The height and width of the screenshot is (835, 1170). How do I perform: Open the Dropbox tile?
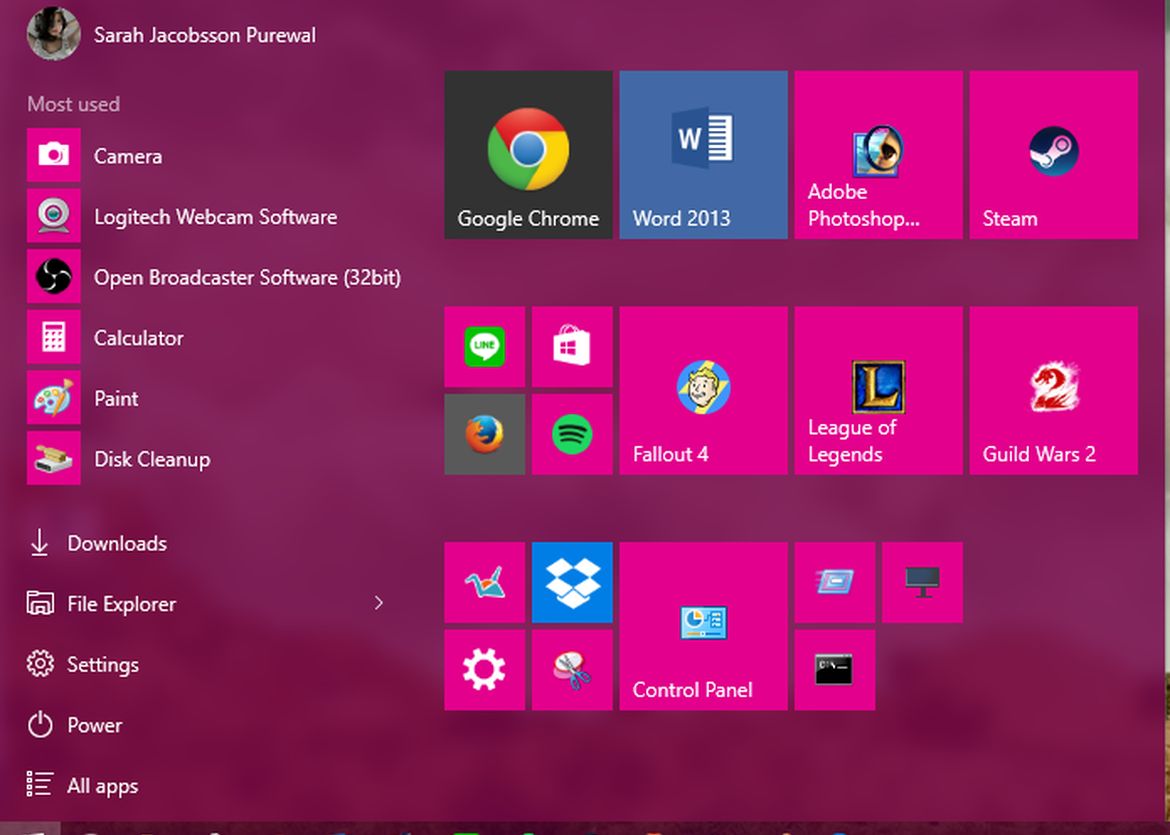[x=572, y=582]
